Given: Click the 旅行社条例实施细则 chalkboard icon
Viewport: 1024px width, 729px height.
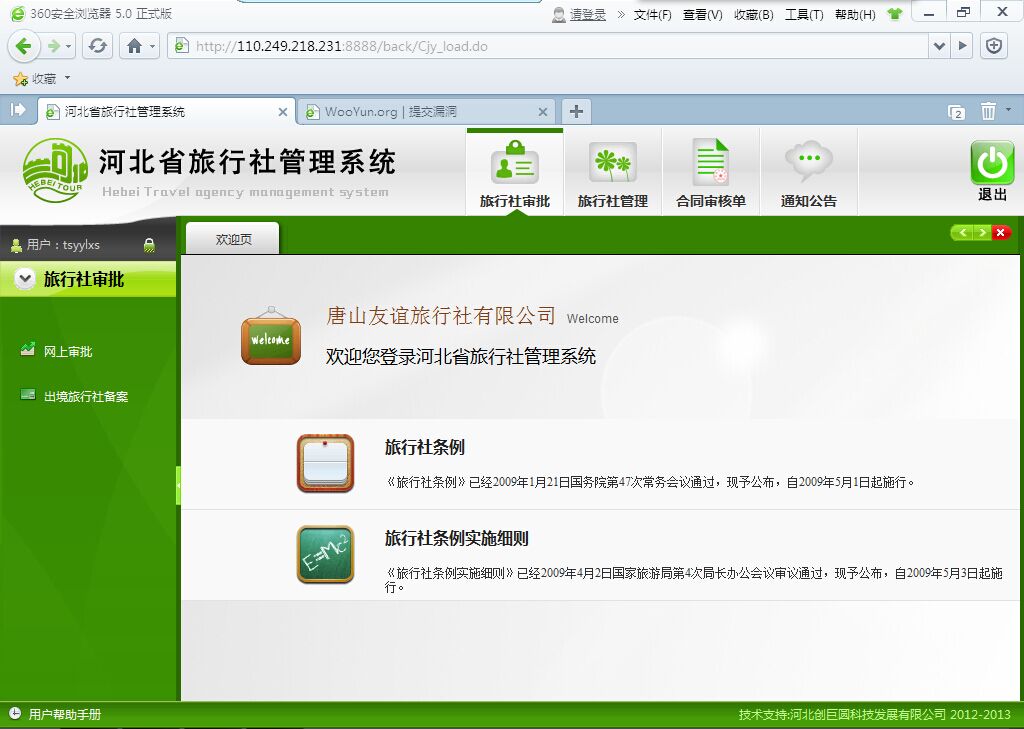Looking at the screenshot, I should [x=325, y=554].
